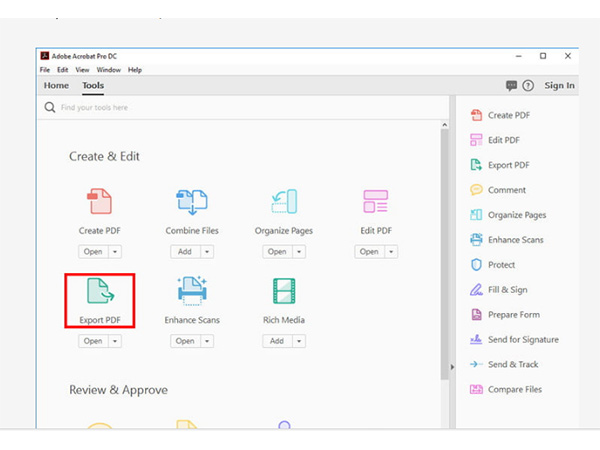Viewport: 600px width, 450px height.
Task: Open the Rich Media tool icon
Action: click(284, 291)
